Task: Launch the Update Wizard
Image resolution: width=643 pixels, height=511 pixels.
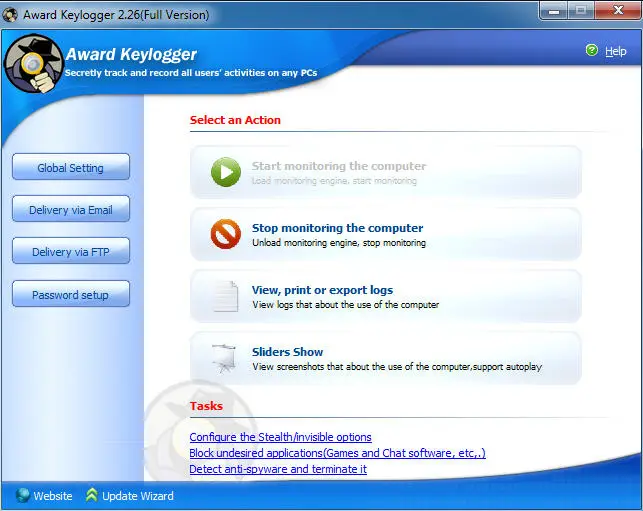Action: pos(138,496)
